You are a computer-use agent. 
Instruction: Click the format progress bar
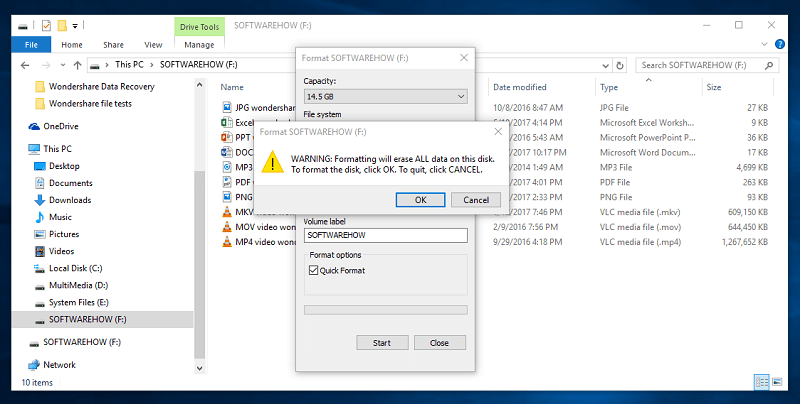(386, 310)
